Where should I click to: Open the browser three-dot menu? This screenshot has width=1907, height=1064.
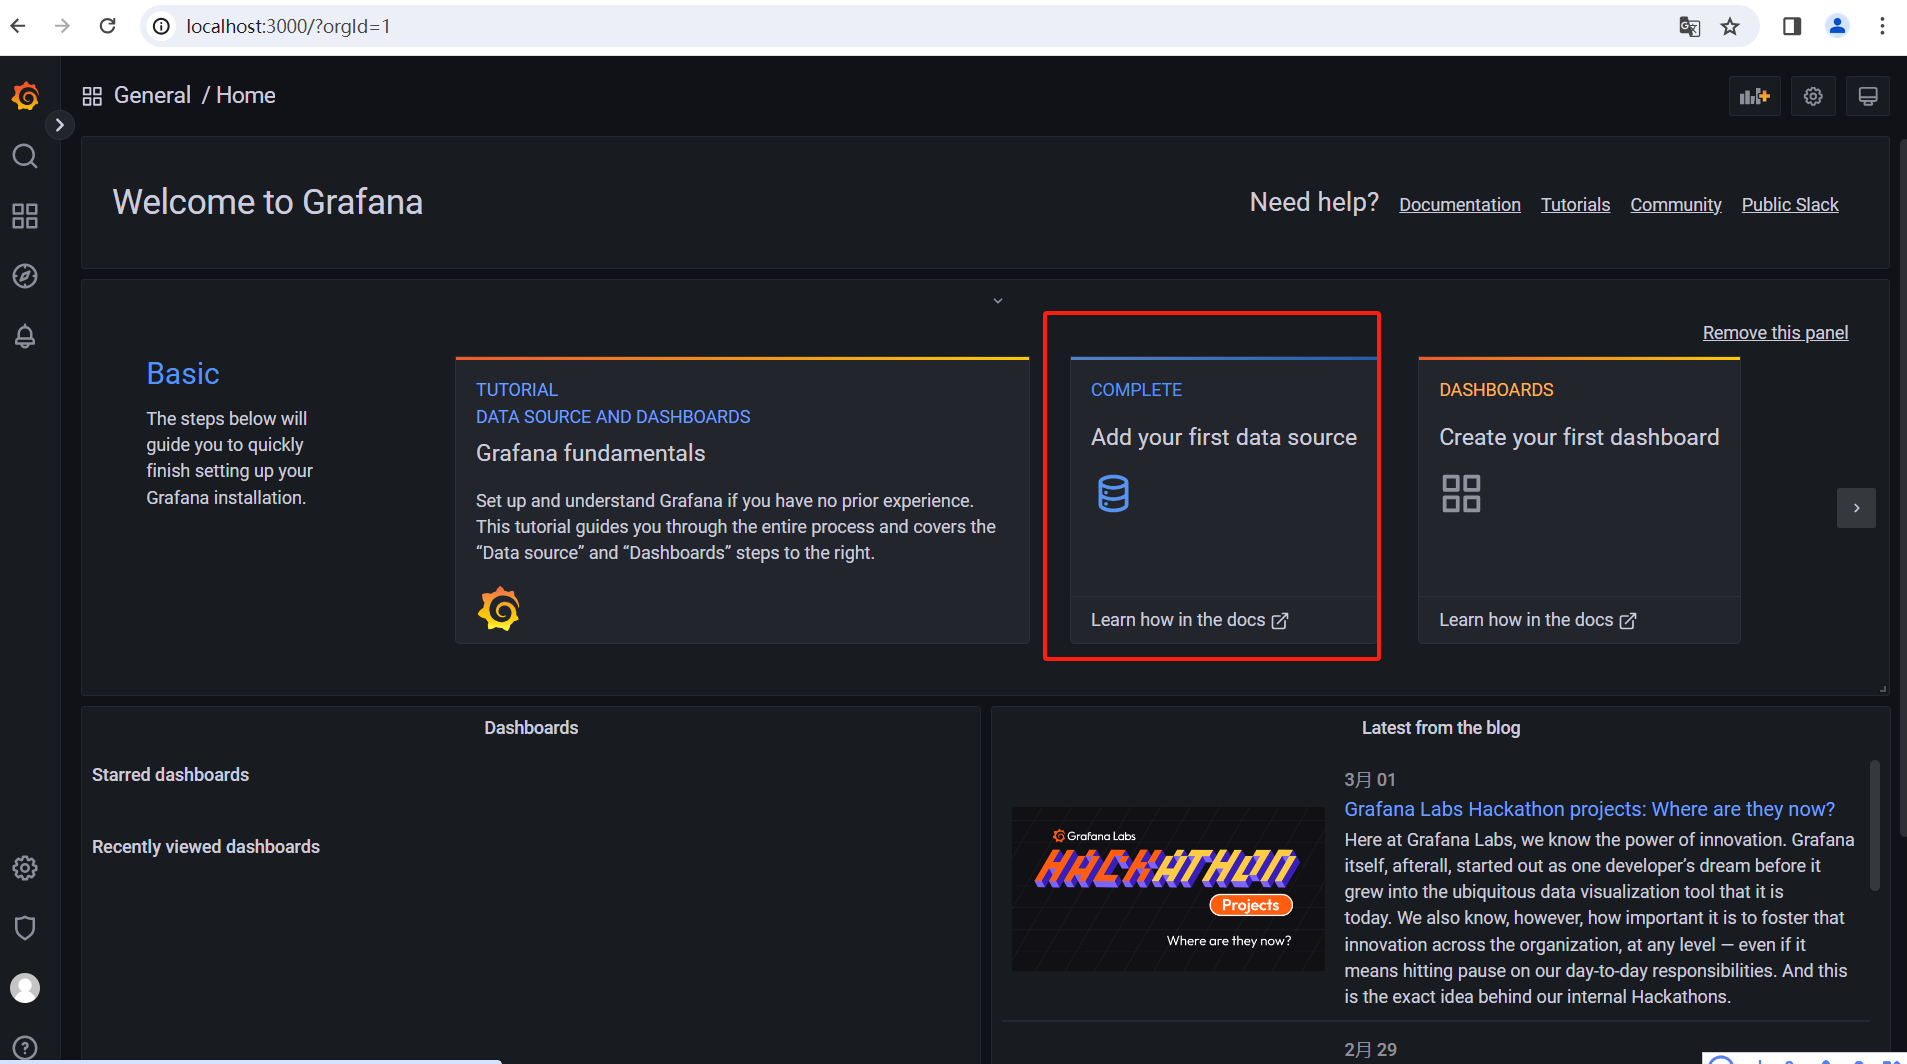click(x=1882, y=26)
